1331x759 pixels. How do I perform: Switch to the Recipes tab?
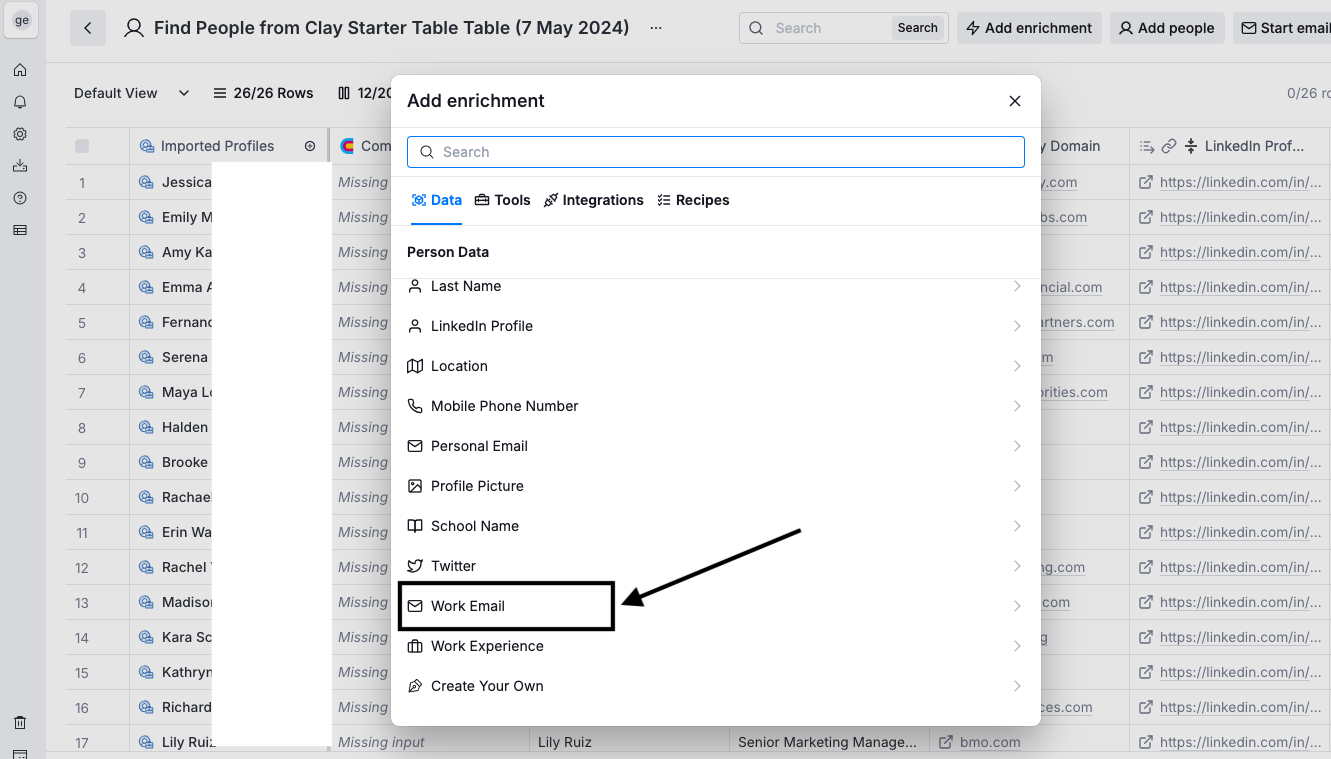pyautogui.click(x=693, y=200)
